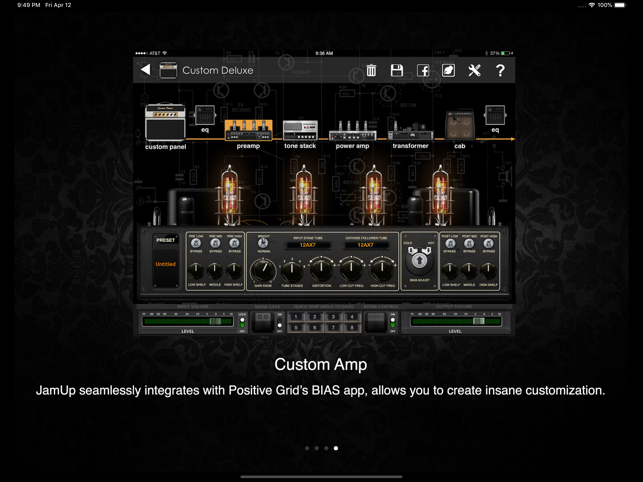This screenshot has height=482, width=643.
Task: Click the Low Cut Freq knob
Action: click(351, 270)
